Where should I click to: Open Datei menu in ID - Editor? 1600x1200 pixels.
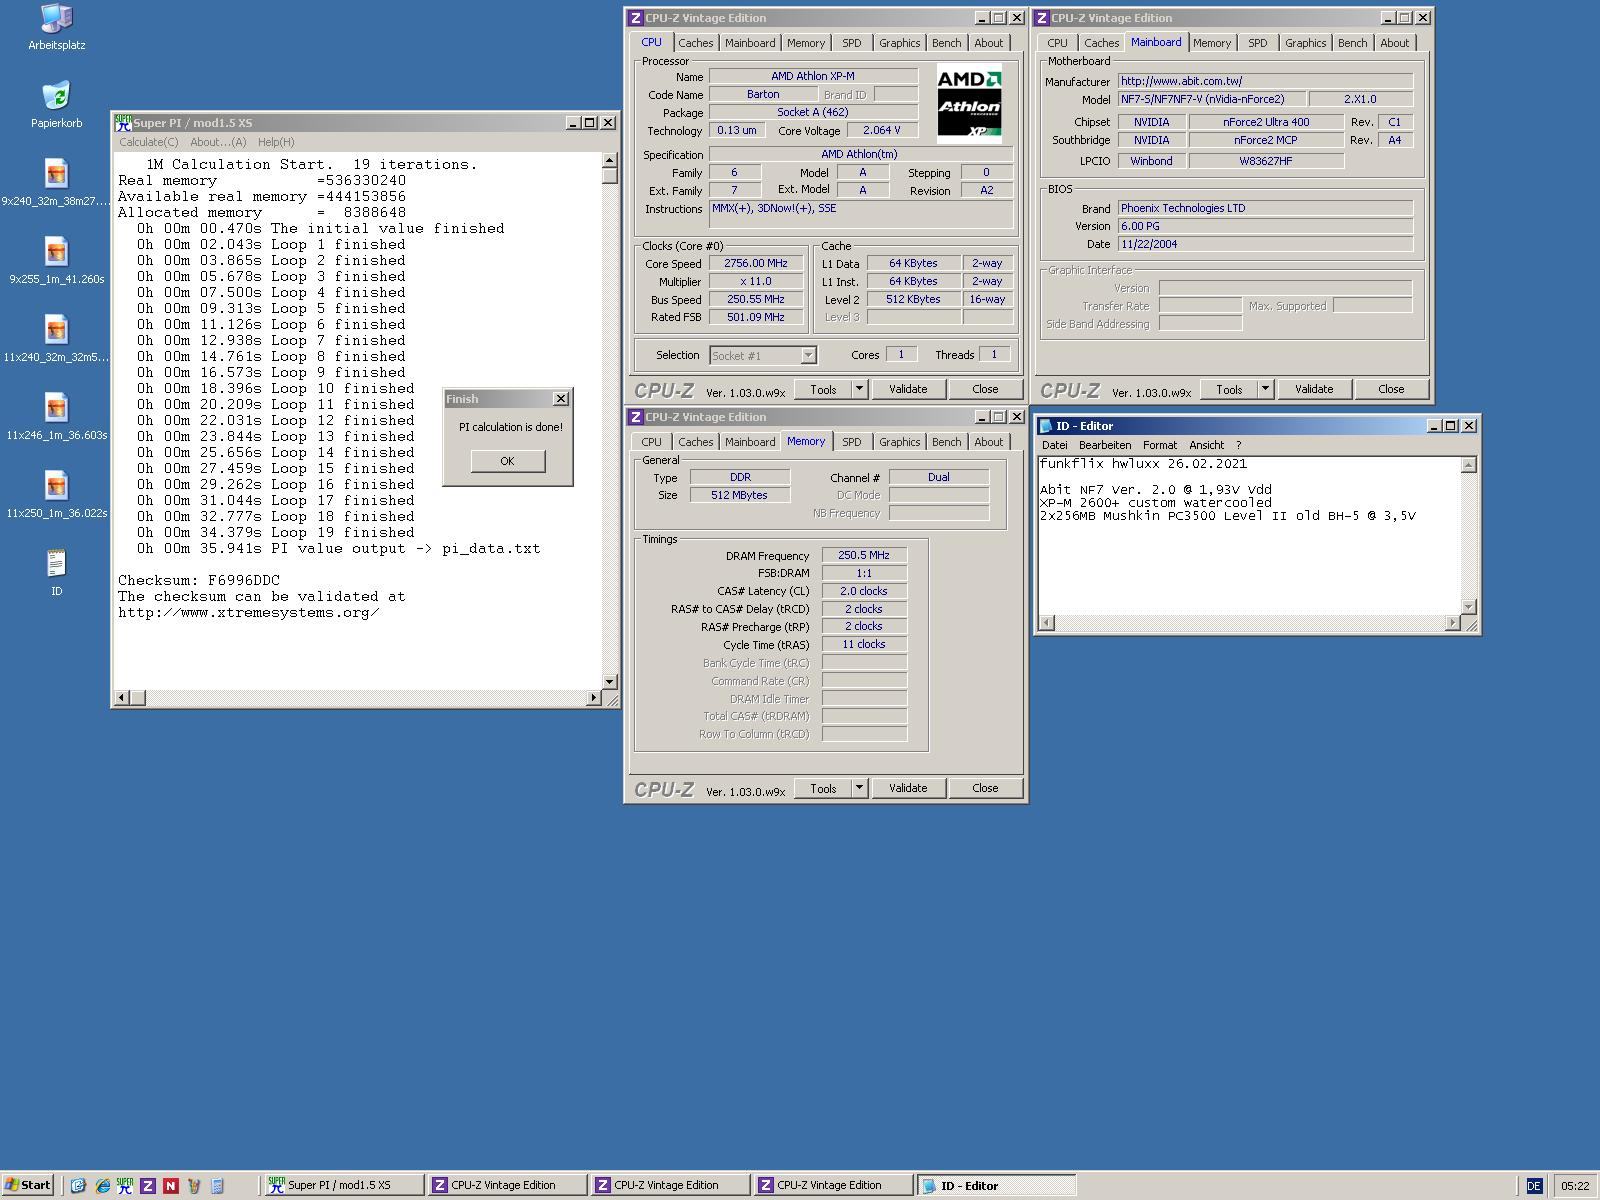(x=1055, y=445)
